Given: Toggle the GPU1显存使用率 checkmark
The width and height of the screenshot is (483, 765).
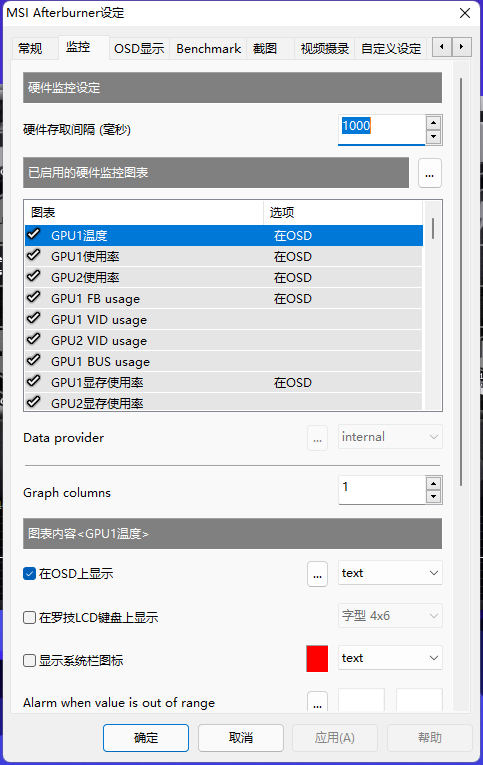Looking at the screenshot, I should pos(34,382).
